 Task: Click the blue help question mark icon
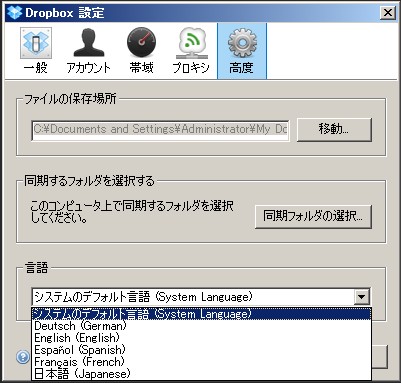pyautogui.click(x=23, y=357)
